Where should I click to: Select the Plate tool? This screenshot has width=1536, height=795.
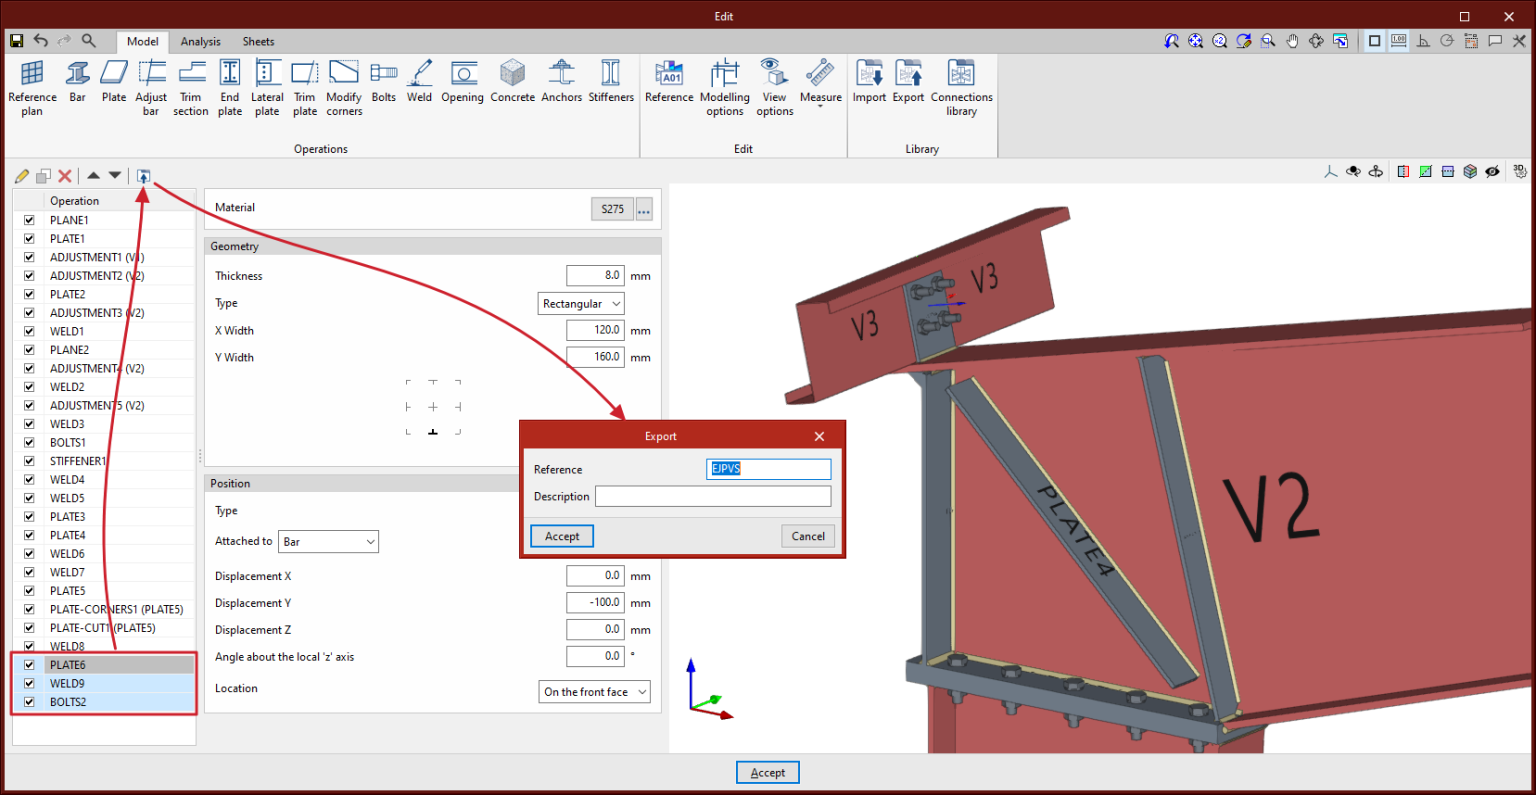coord(114,82)
